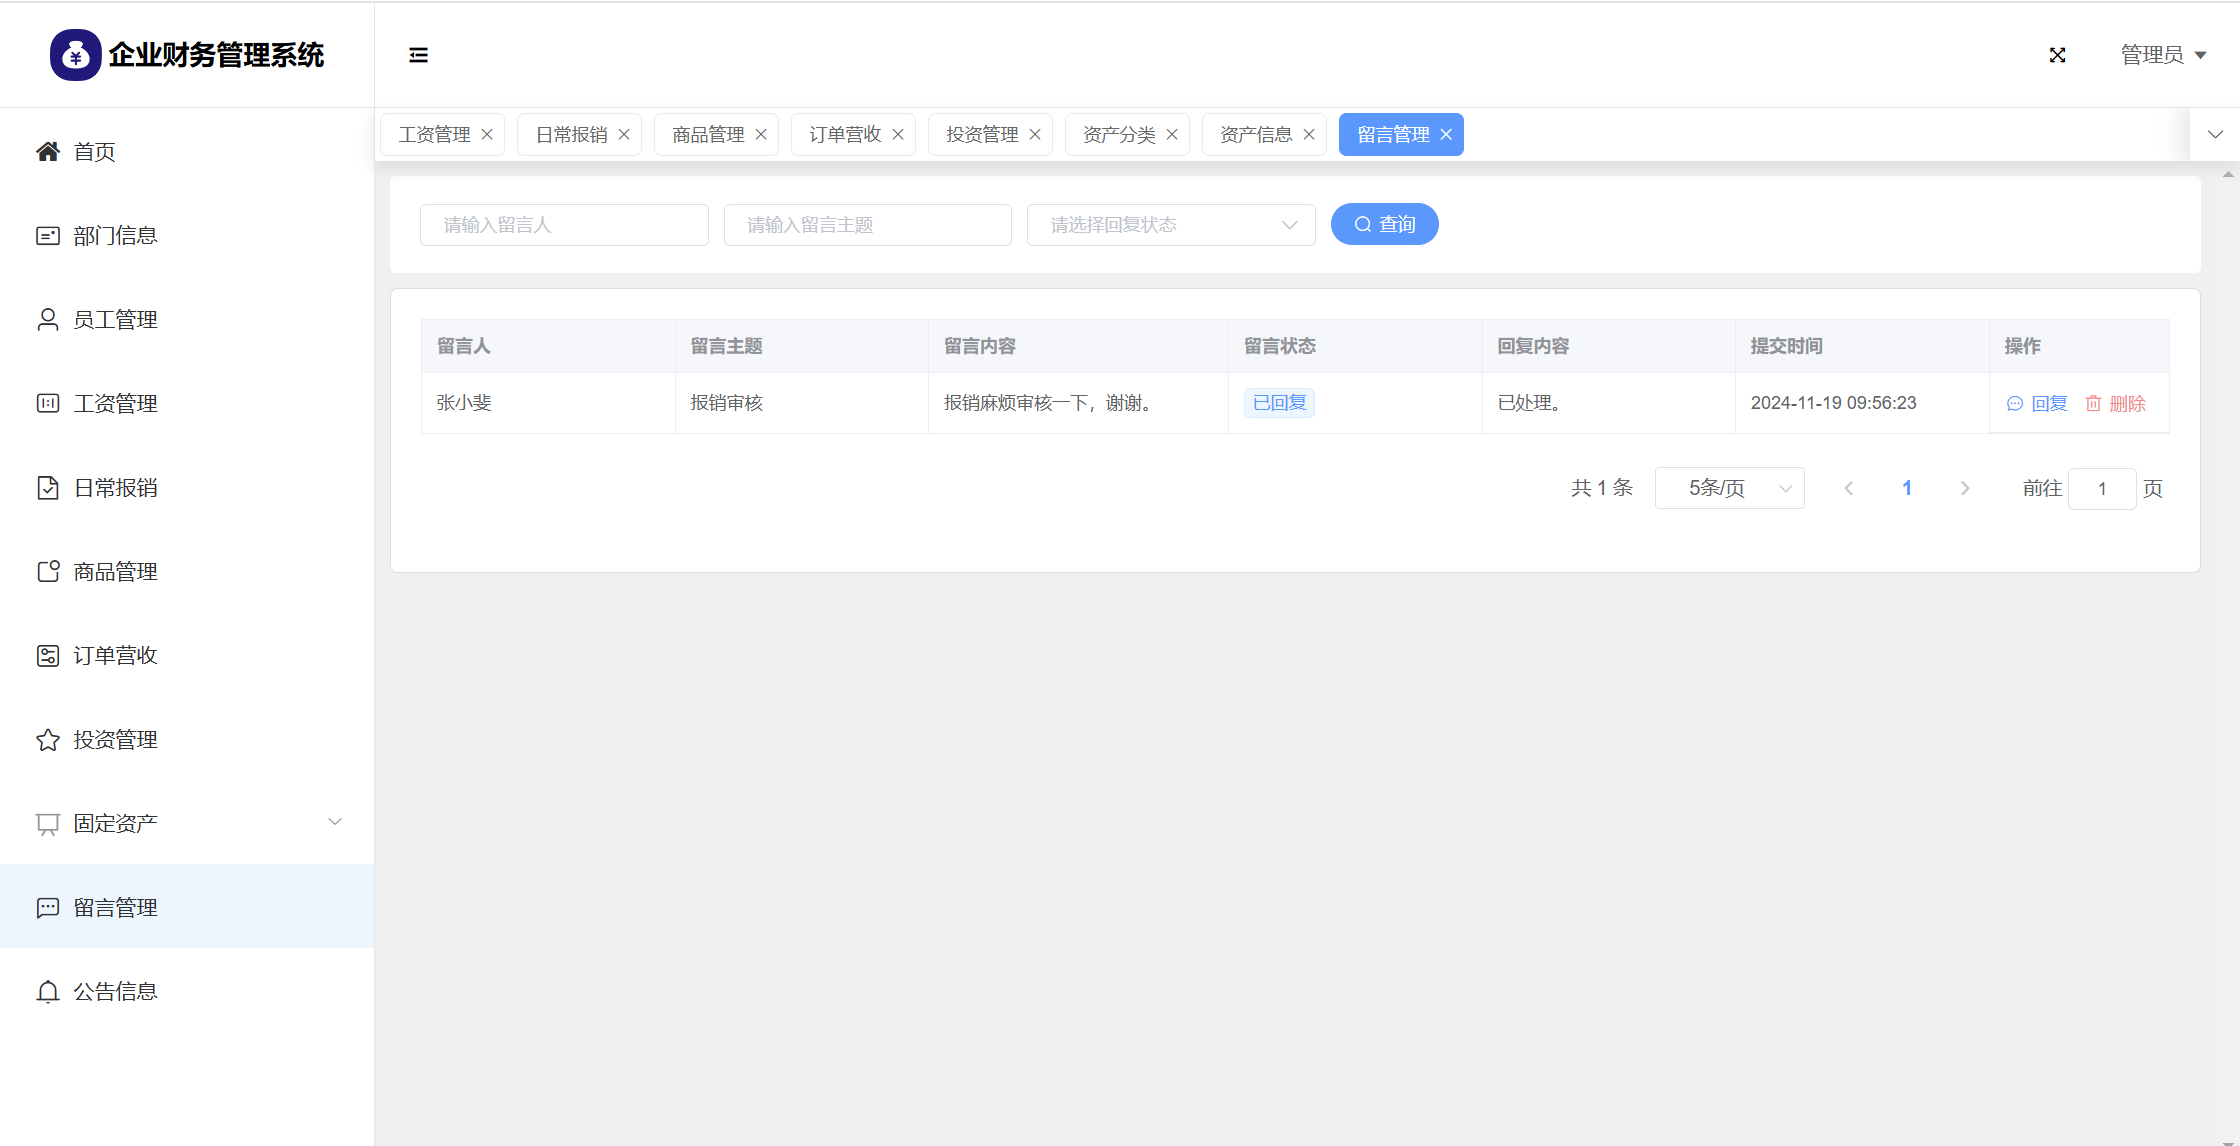The height and width of the screenshot is (1146, 2240).
Task: Delete the 张小斐 message row
Action: [x=2116, y=403]
